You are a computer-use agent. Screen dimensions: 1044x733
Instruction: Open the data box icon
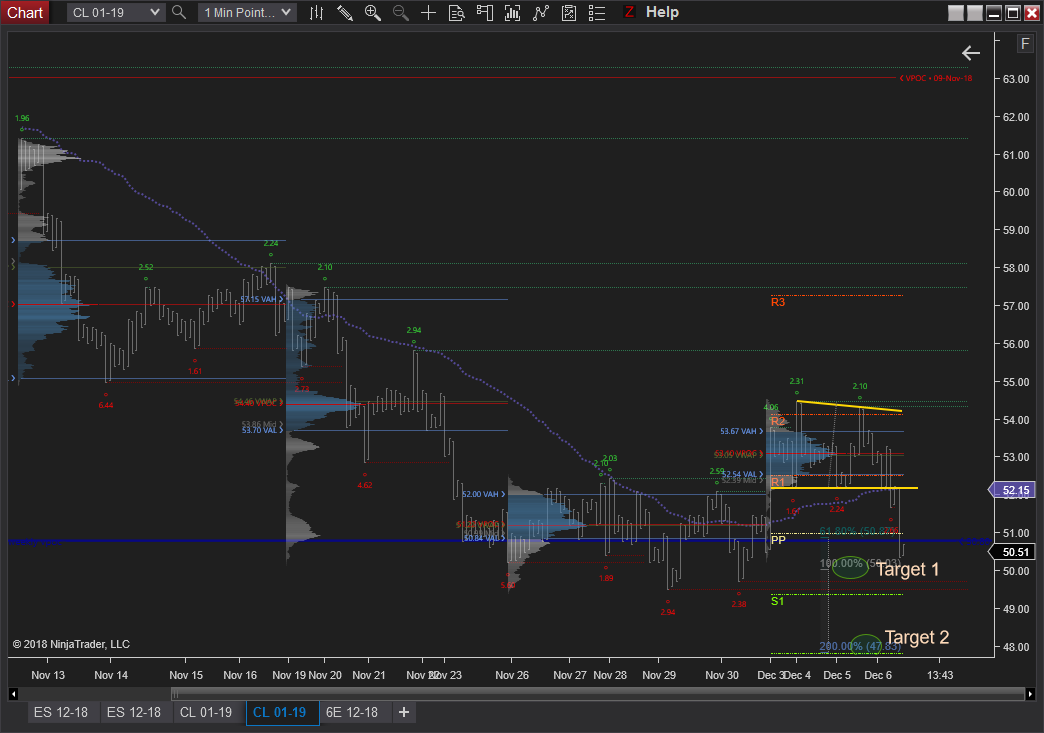457,13
